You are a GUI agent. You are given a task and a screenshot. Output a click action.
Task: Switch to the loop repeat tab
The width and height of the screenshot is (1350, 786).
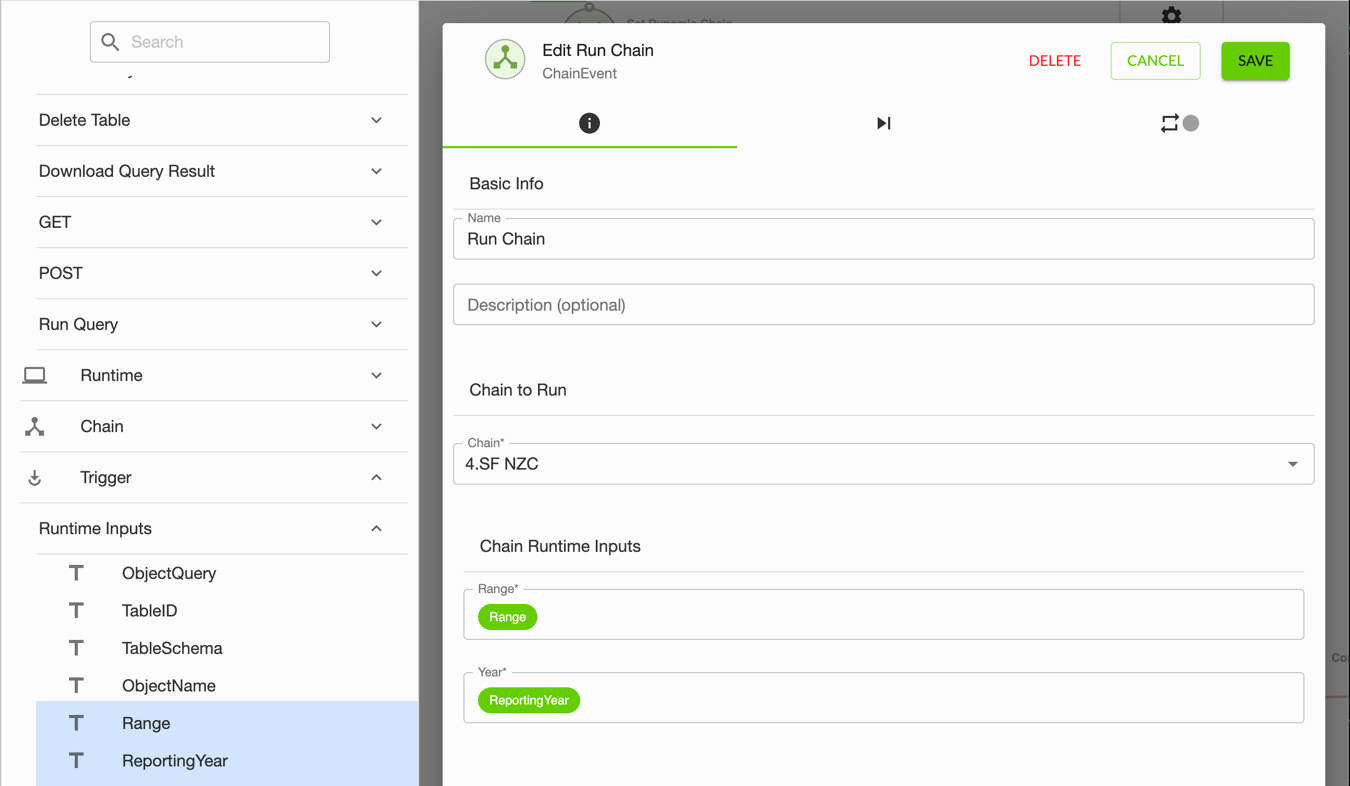[x=1178, y=123]
